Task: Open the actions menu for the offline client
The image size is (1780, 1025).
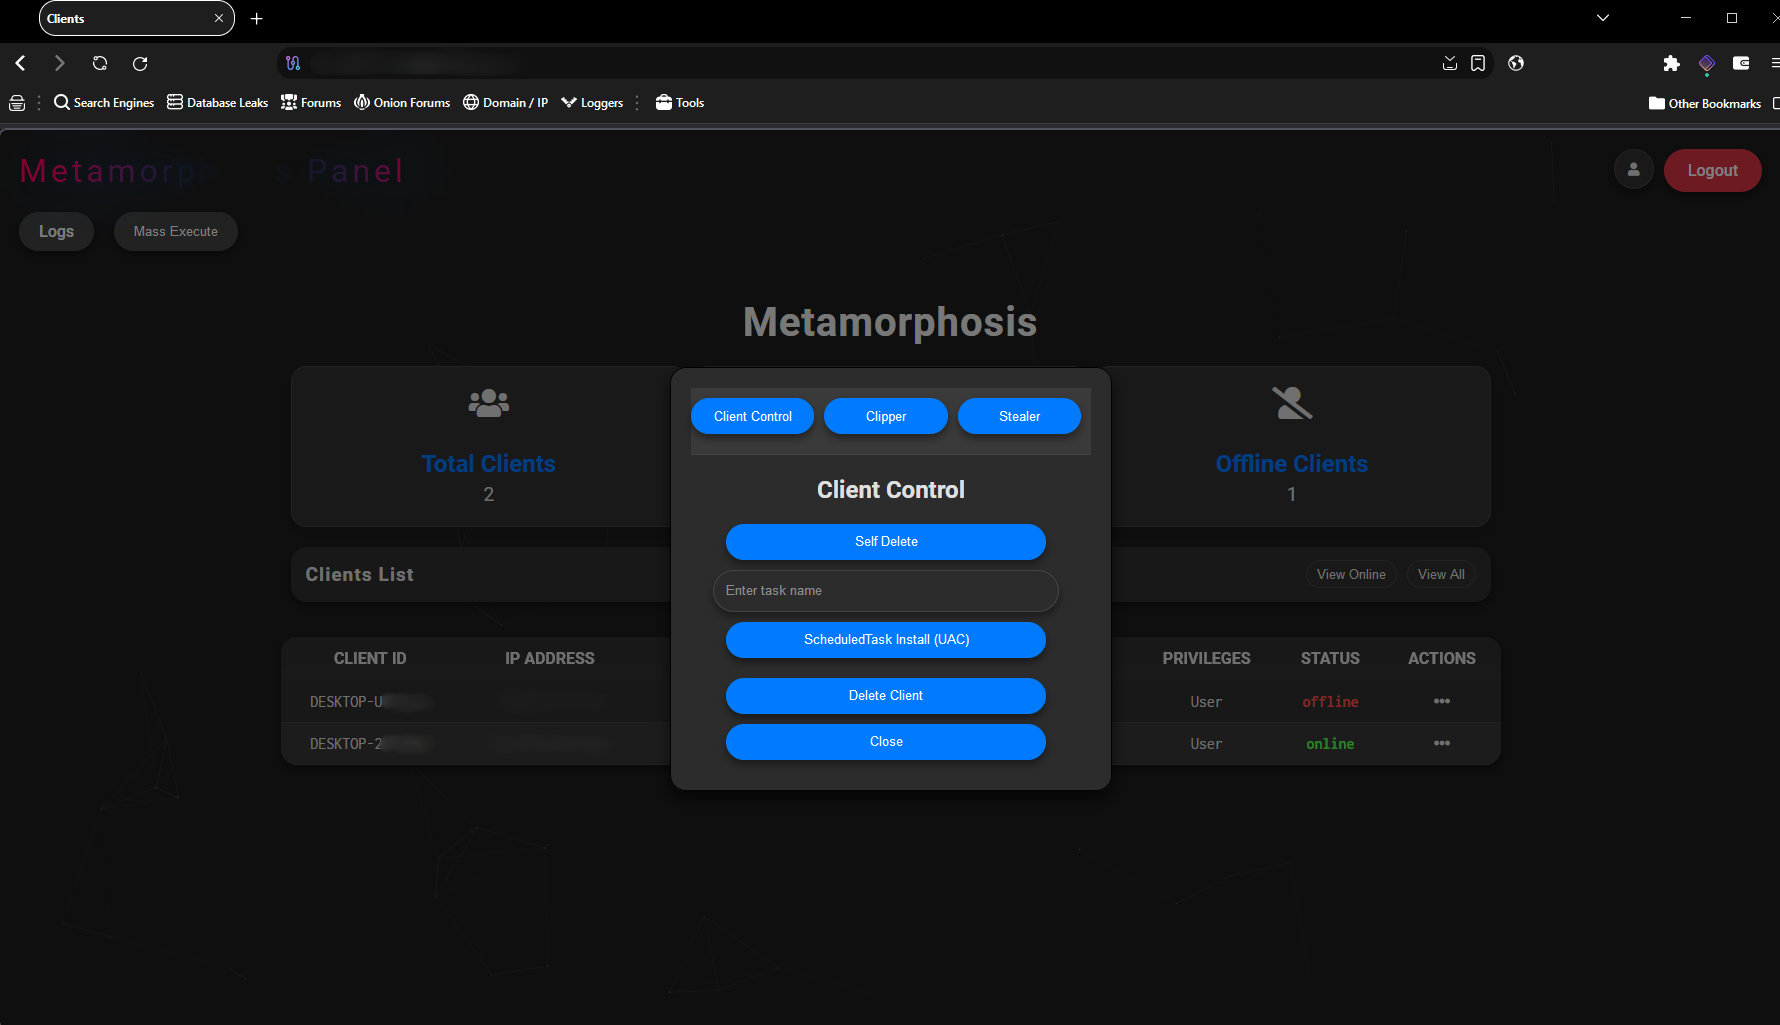Action: pyautogui.click(x=1442, y=701)
